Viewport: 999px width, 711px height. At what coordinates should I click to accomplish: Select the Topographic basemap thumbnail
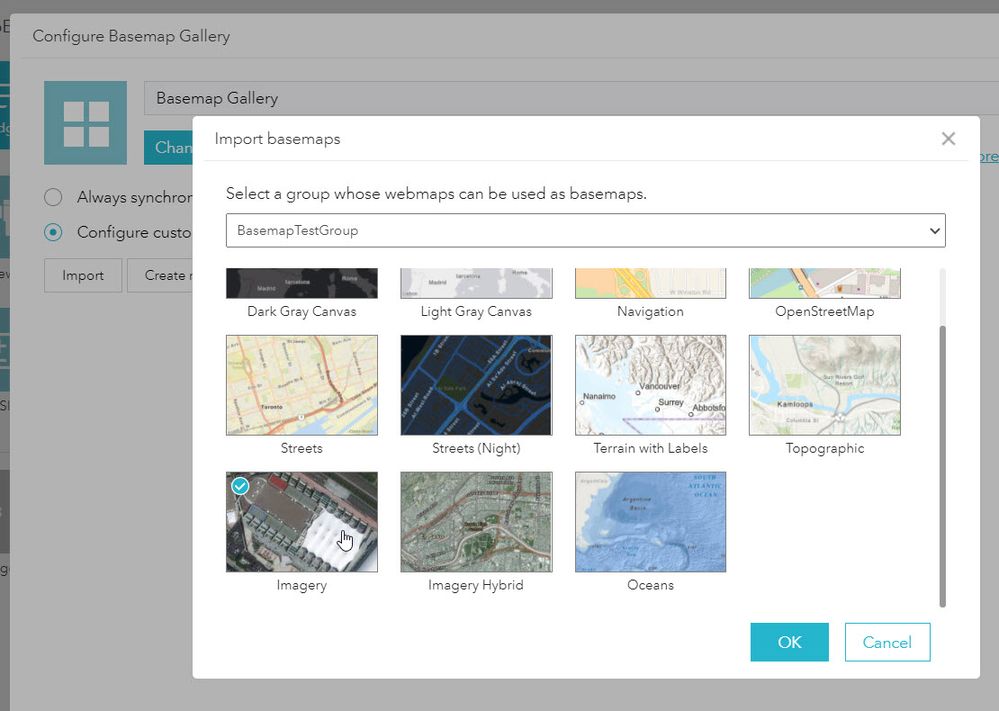coord(825,385)
